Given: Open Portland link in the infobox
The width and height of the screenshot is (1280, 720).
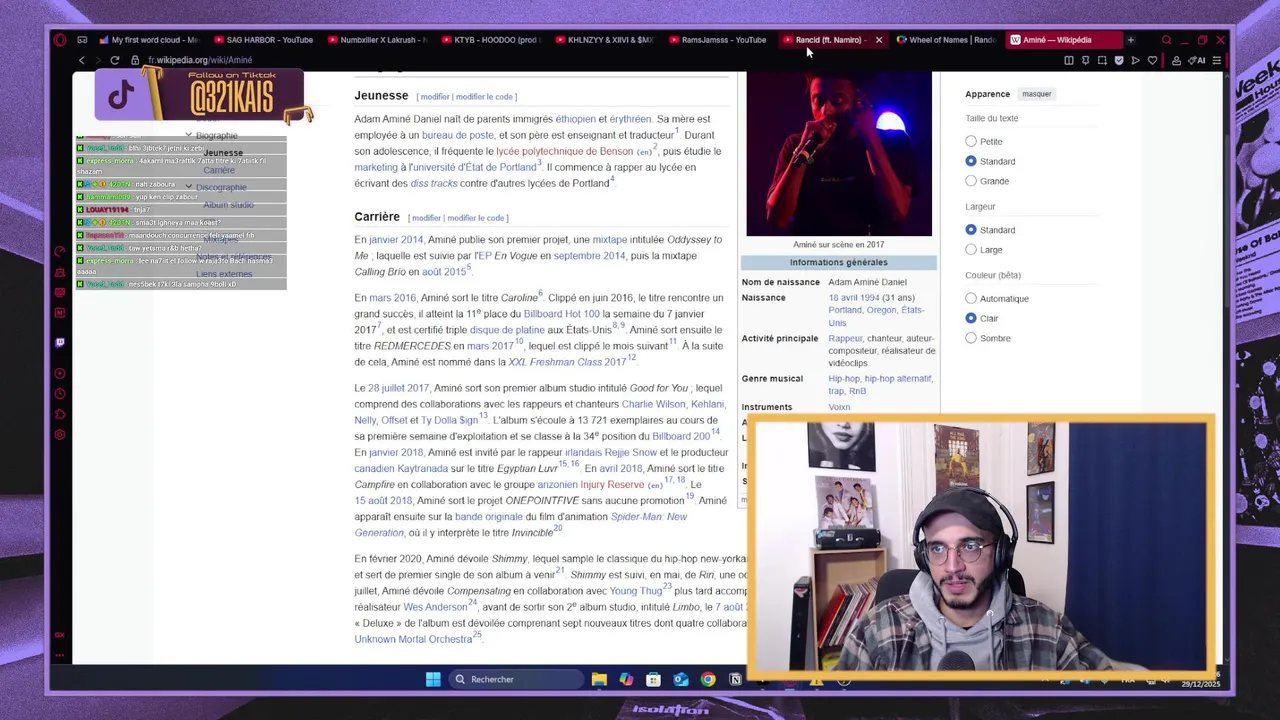Looking at the screenshot, I should [x=845, y=310].
